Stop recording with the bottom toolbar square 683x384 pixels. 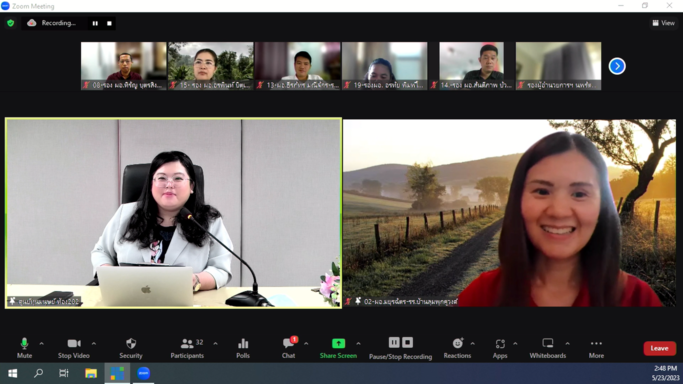point(407,343)
